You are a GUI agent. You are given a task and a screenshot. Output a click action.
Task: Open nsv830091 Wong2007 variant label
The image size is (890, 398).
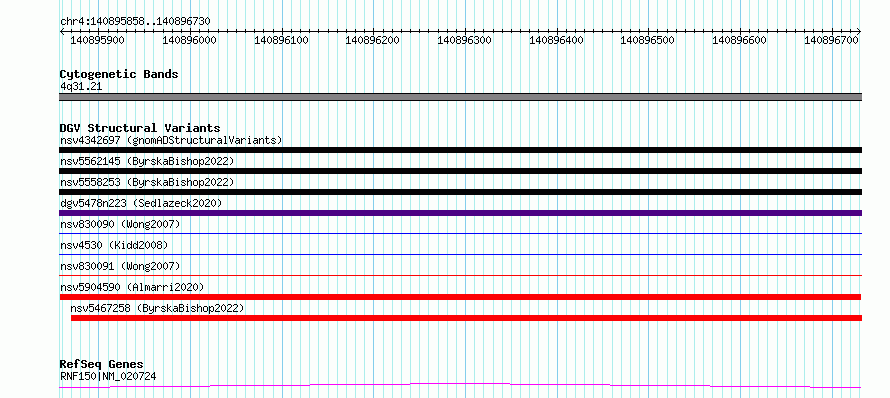[x=120, y=266]
